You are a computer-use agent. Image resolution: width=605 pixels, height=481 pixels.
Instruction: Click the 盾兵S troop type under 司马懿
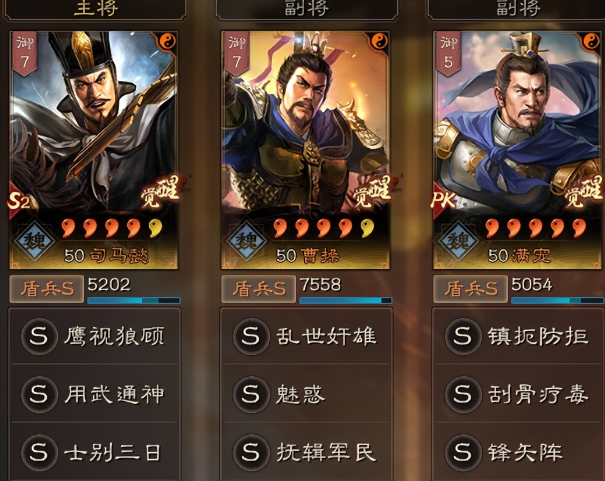pyautogui.click(x=47, y=289)
